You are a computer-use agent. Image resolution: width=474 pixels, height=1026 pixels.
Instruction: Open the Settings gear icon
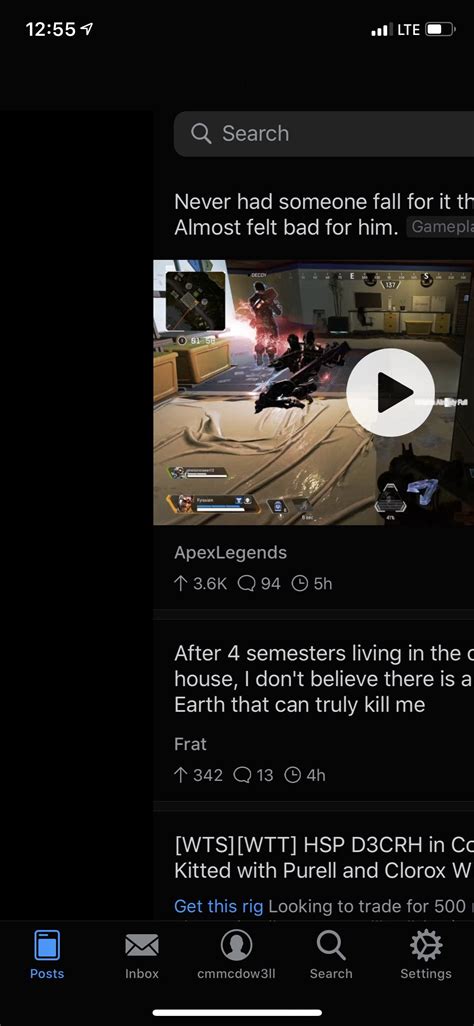point(426,946)
